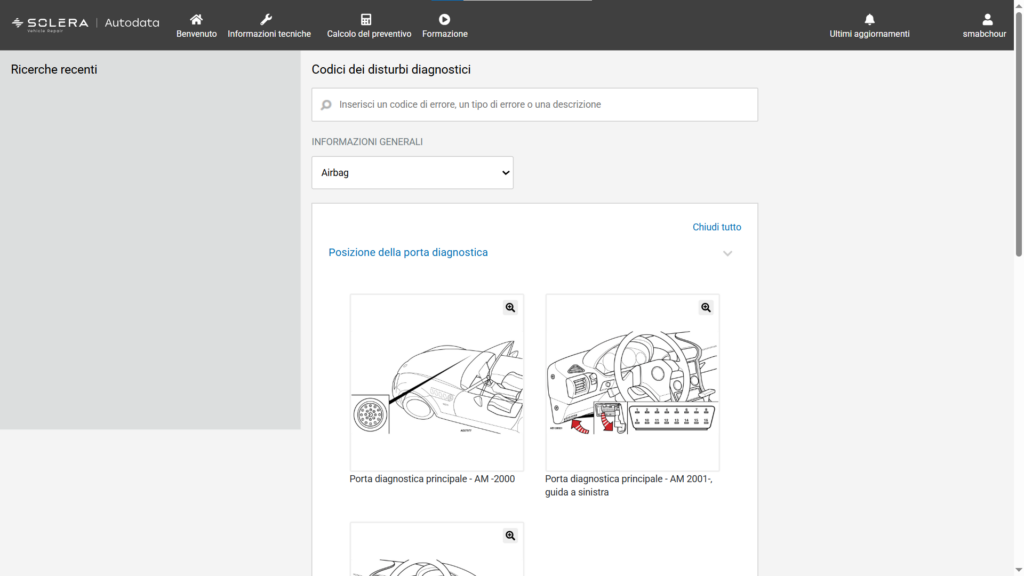Open the Airbag system dropdown
Screen dimensions: 1024x576
(x=412, y=172)
